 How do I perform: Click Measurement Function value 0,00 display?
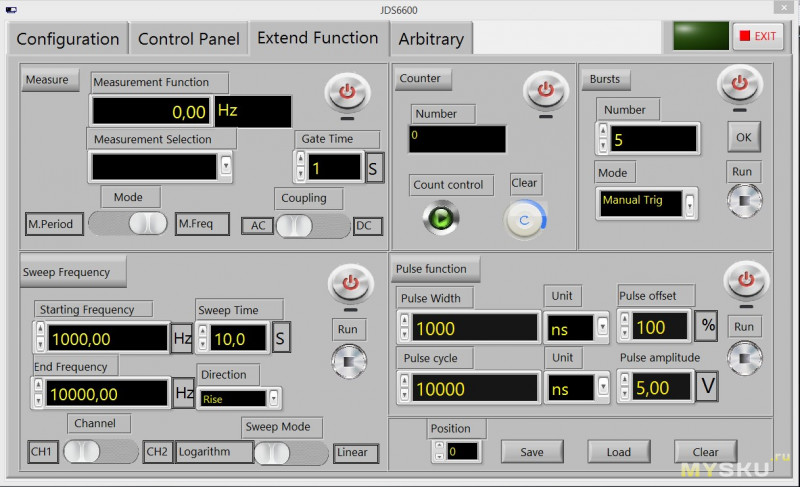151,111
